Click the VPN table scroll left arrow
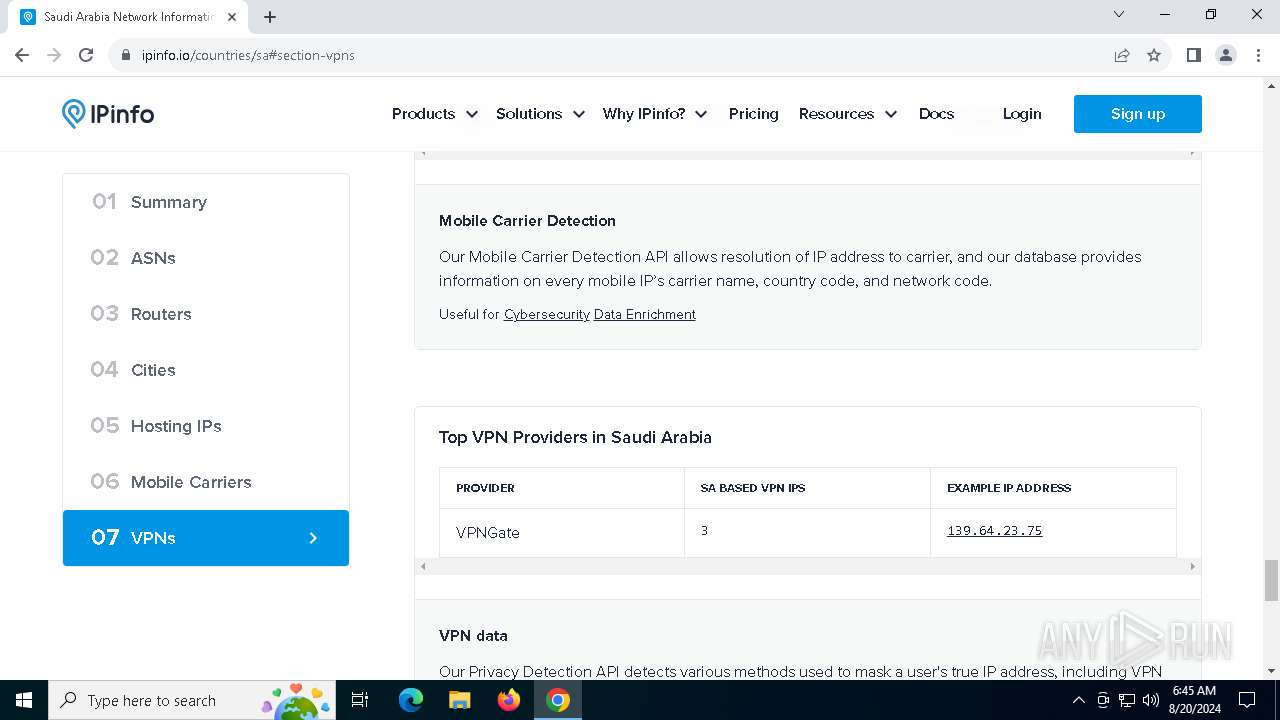1280x720 pixels. click(x=423, y=567)
